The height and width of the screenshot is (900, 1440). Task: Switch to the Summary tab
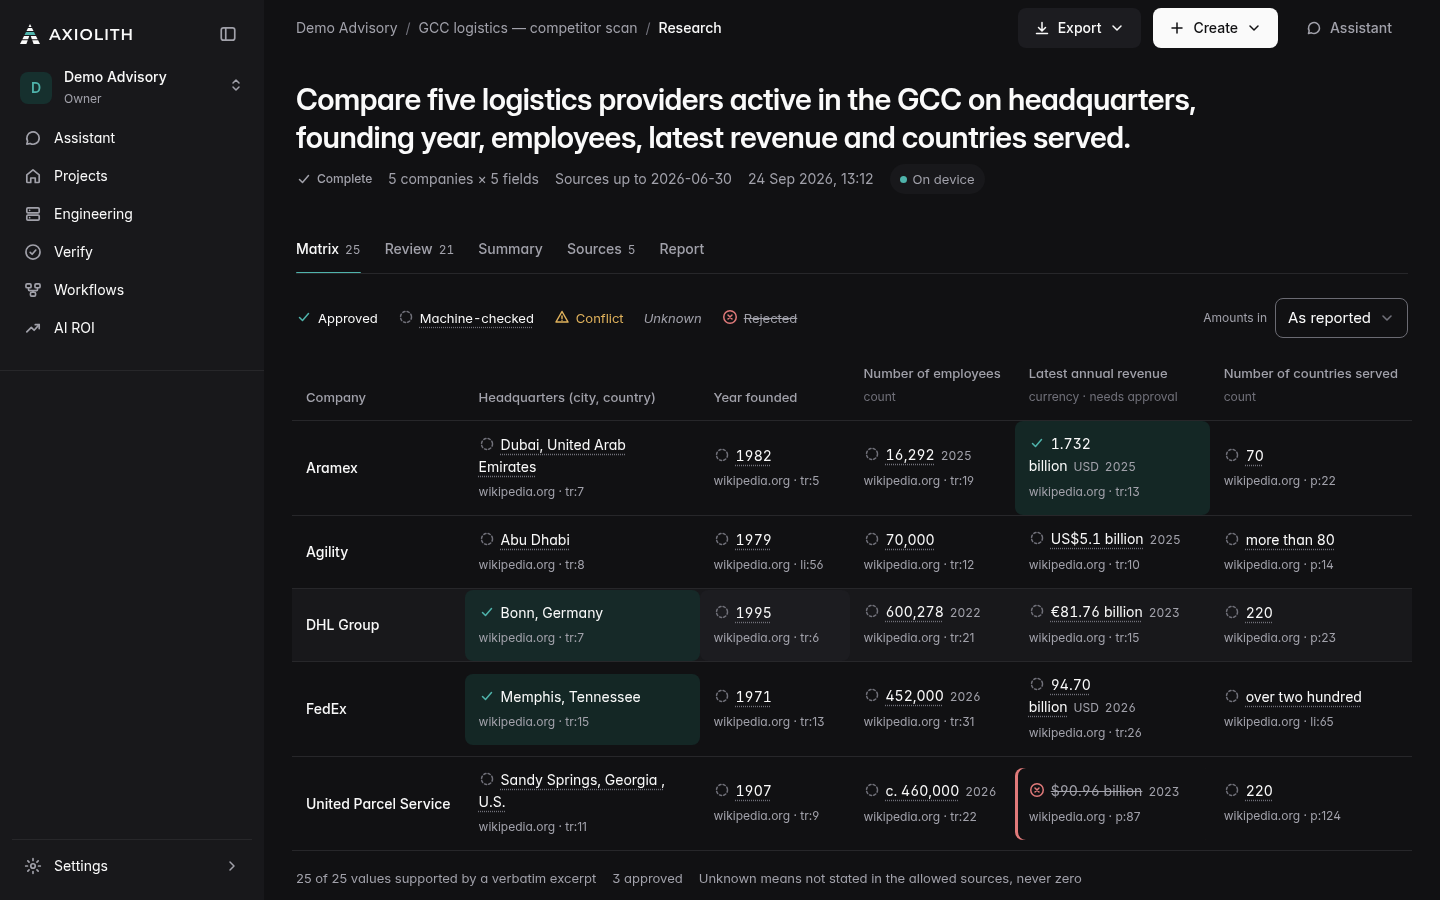[510, 249]
